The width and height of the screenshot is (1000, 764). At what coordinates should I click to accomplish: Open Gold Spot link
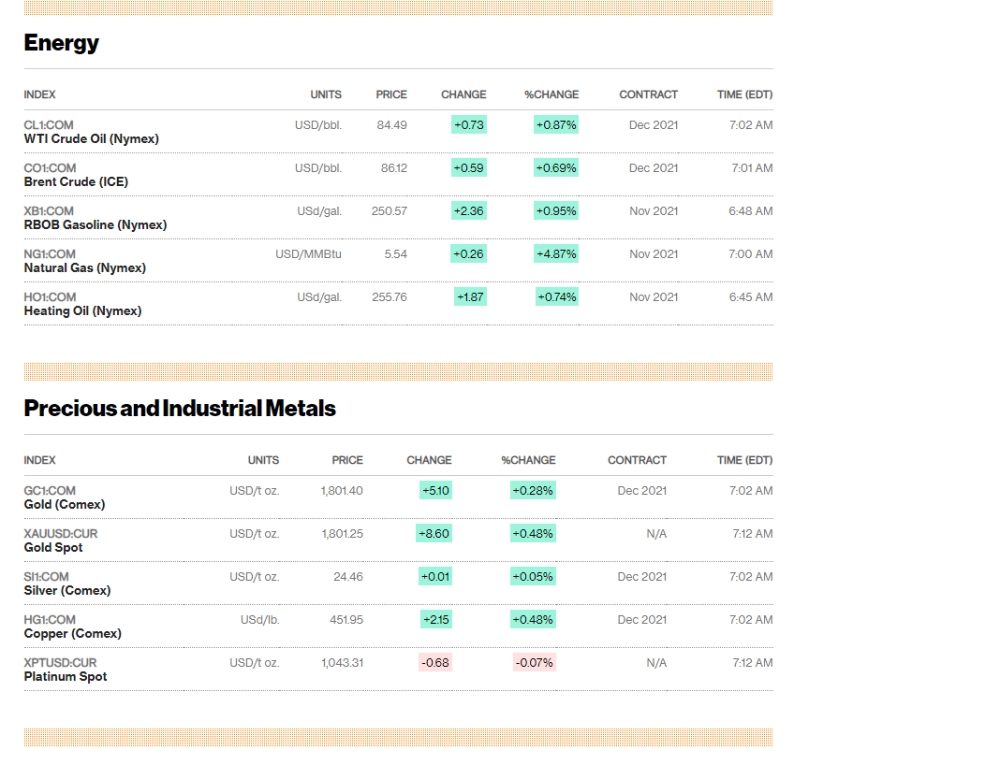[x=54, y=548]
